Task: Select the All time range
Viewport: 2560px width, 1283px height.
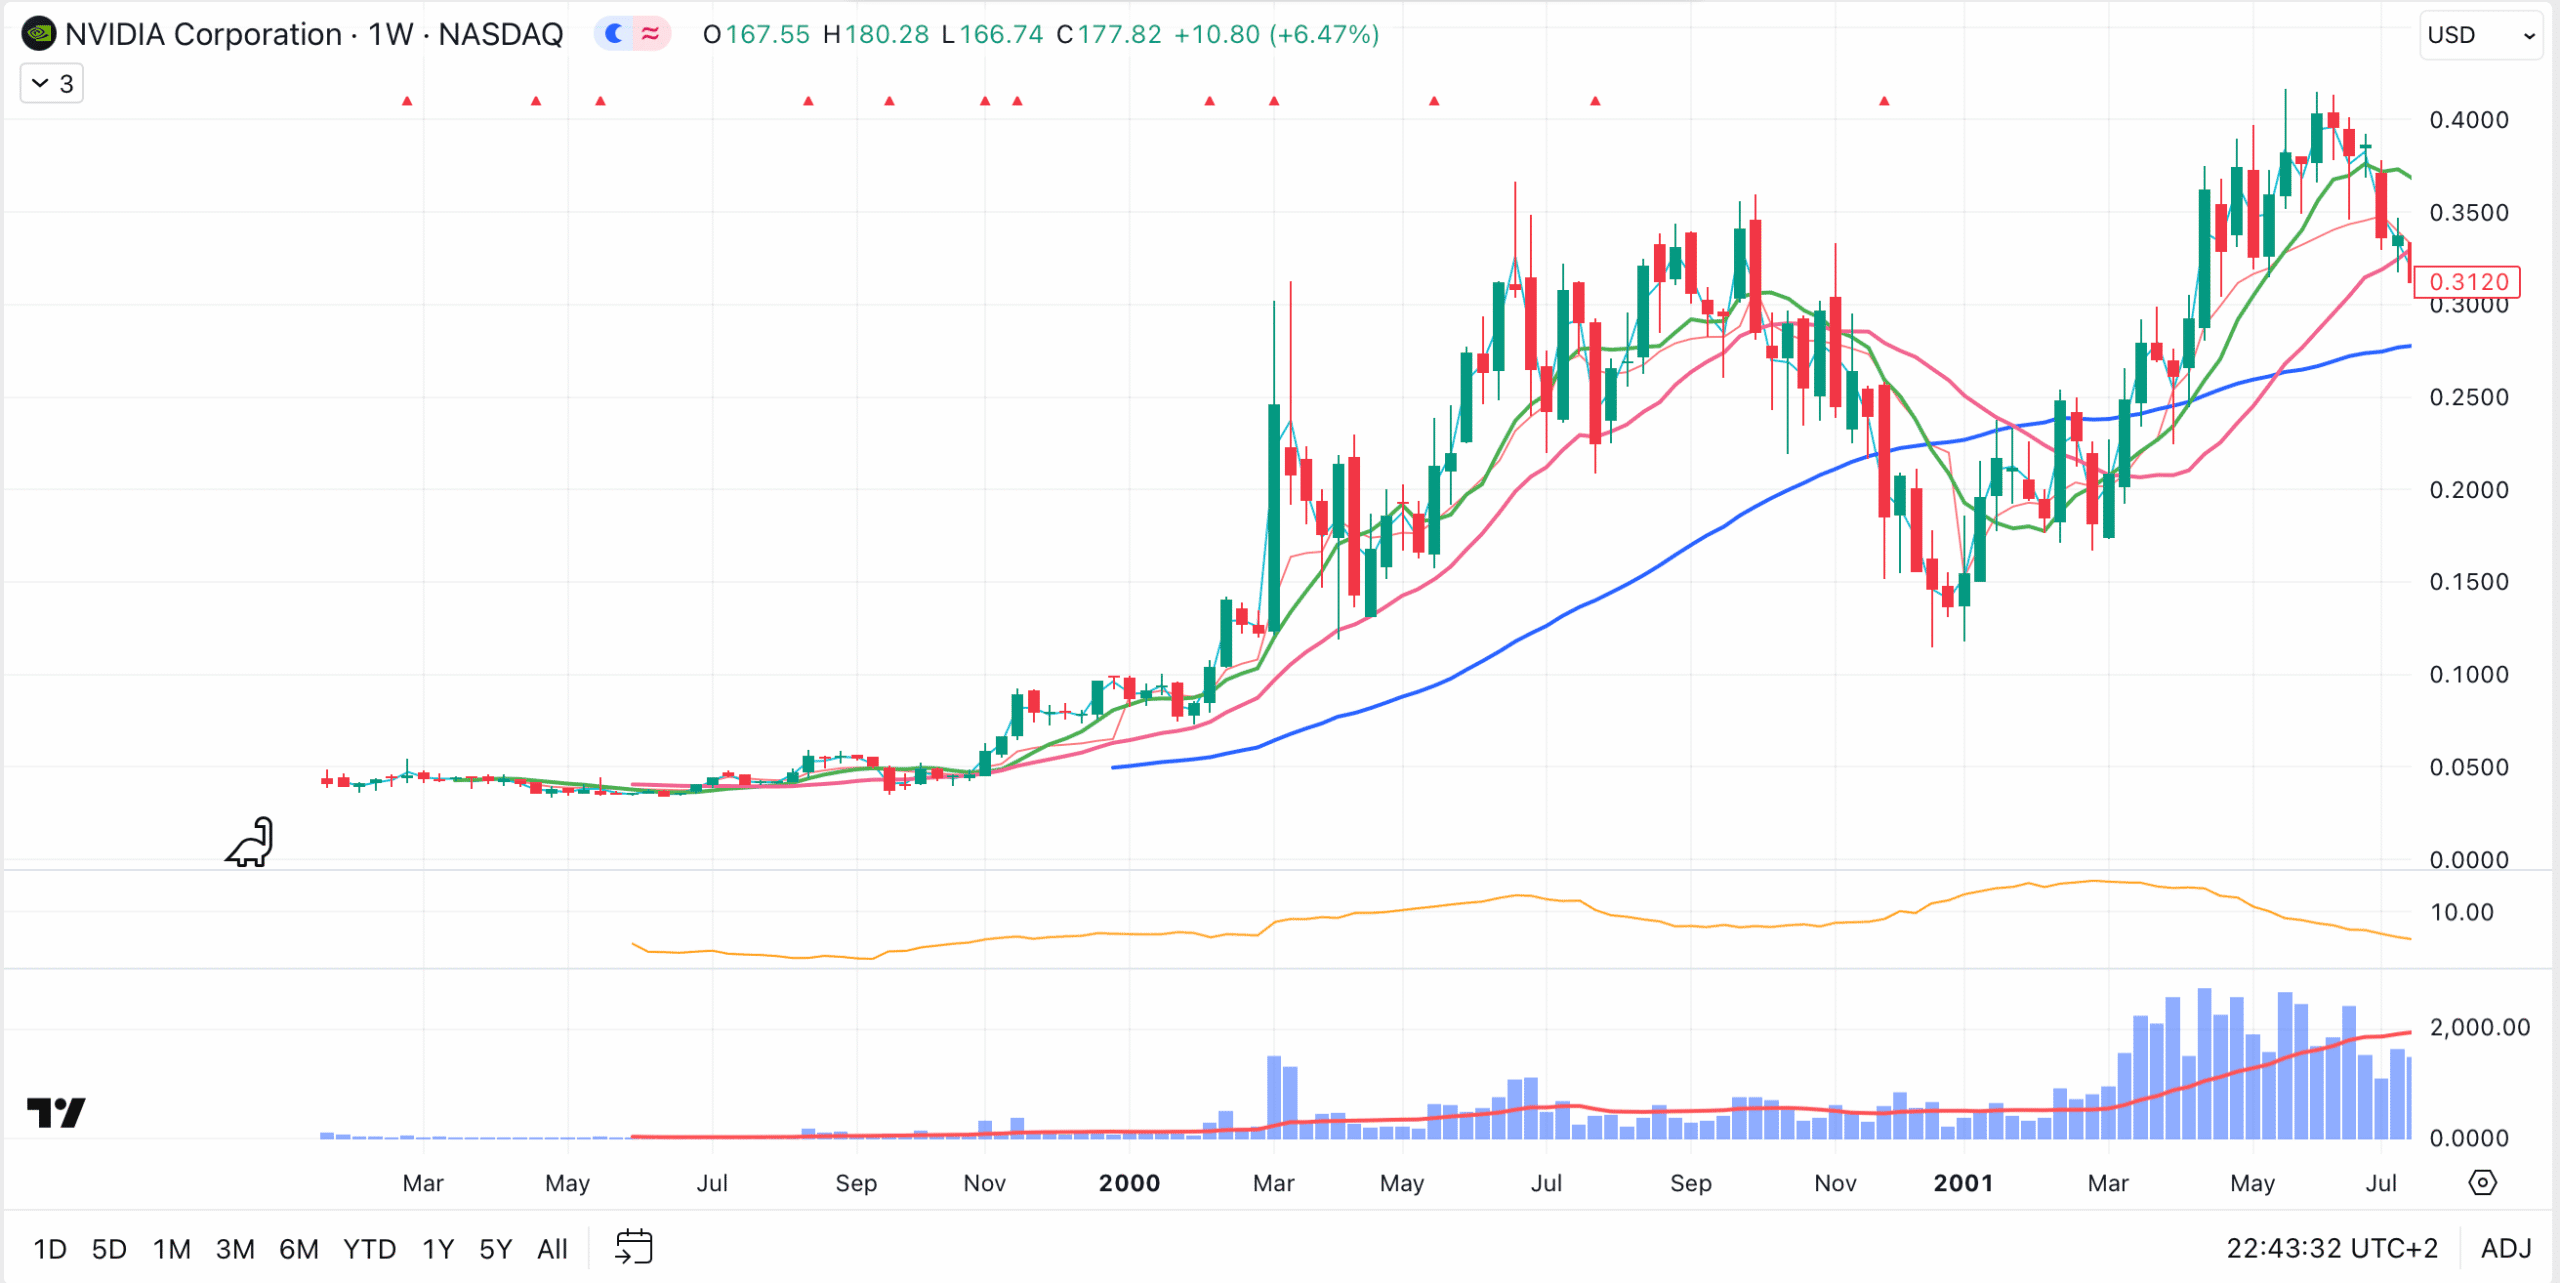Action: [x=552, y=1249]
